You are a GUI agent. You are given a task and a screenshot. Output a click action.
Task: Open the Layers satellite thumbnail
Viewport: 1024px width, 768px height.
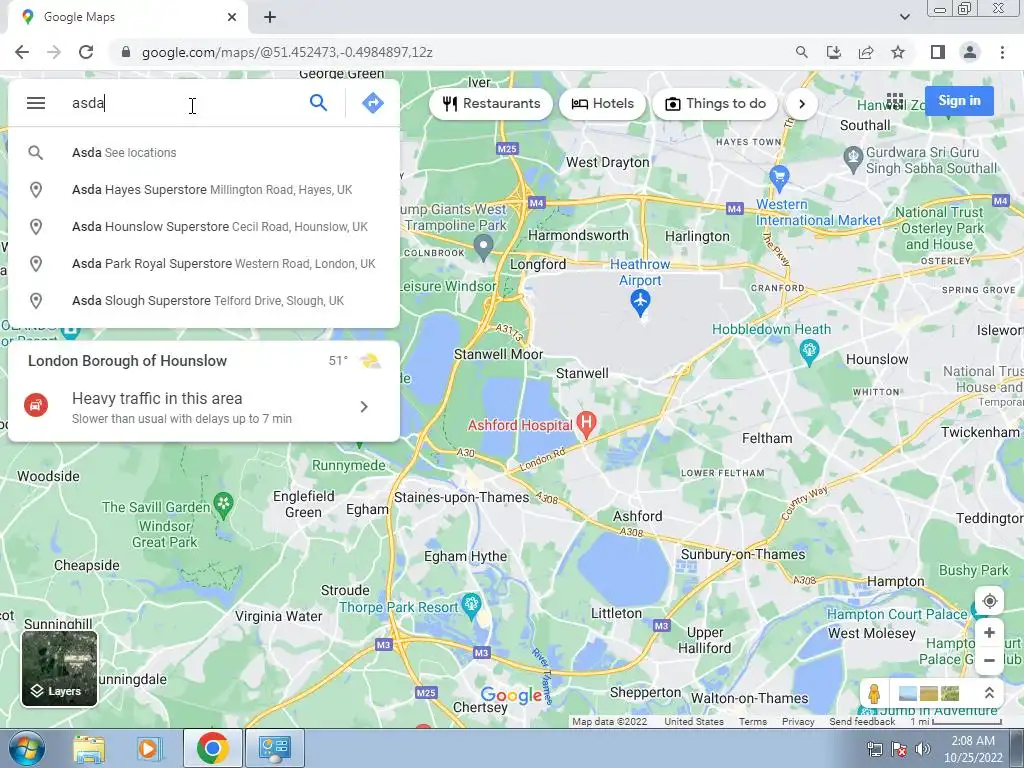point(59,669)
